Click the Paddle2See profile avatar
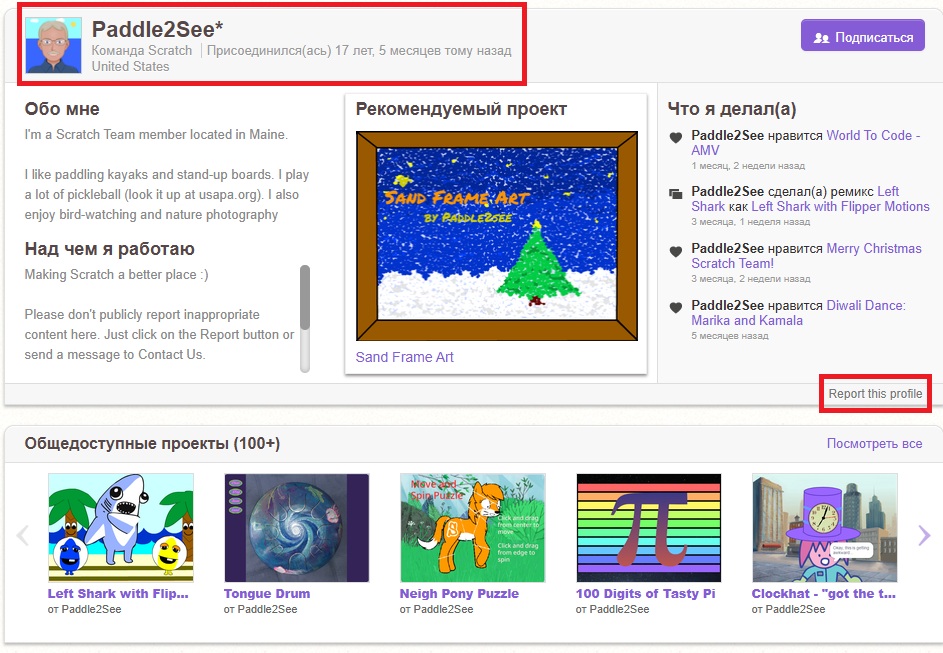Image resolution: width=943 pixels, height=653 pixels. click(x=53, y=45)
